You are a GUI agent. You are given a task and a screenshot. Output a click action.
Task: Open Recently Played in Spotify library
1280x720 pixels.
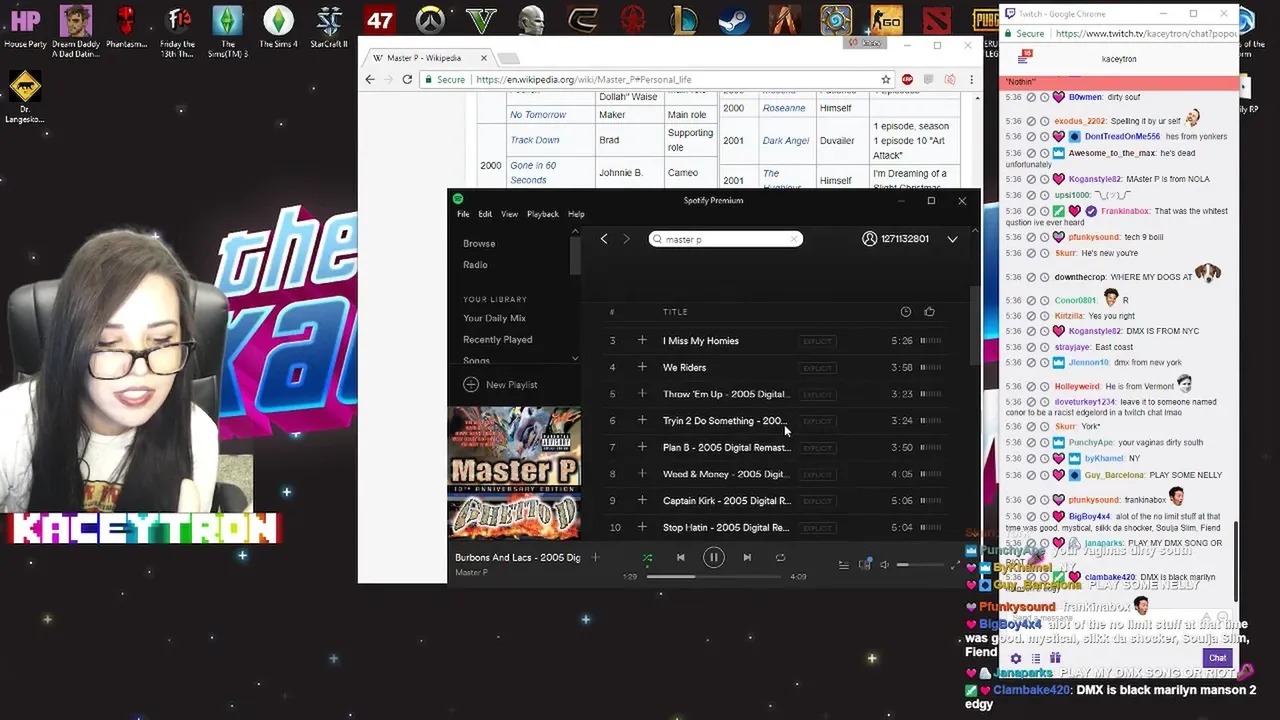pos(497,340)
